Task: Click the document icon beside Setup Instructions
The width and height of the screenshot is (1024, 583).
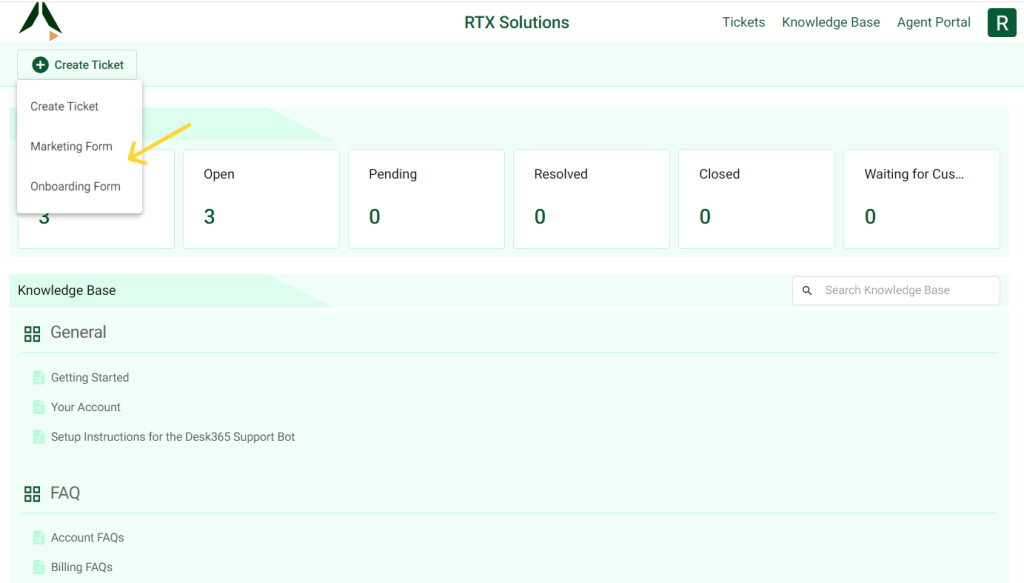Action: (x=38, y=437)
